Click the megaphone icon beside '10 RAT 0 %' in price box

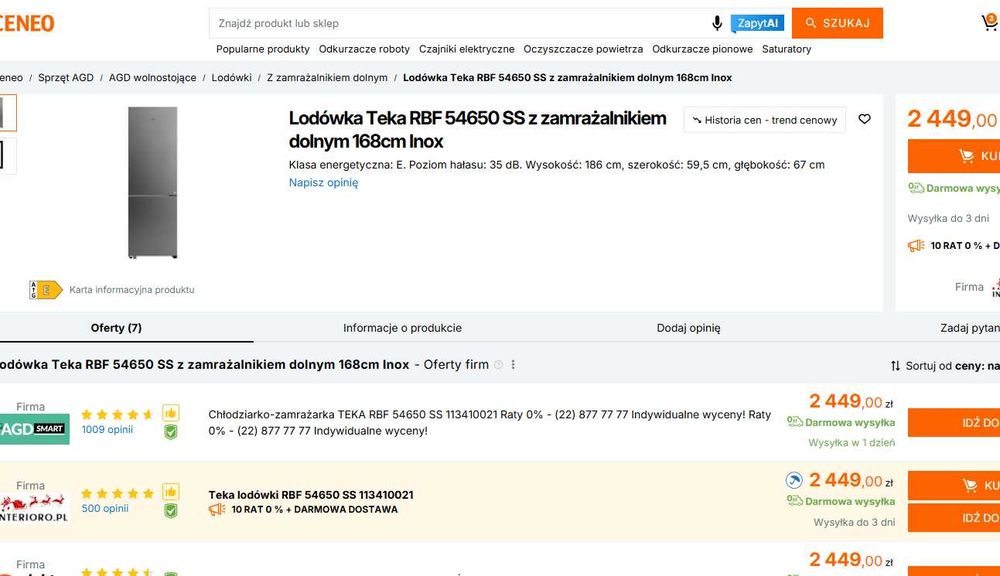pyautogui.click(x=916, y=246)
